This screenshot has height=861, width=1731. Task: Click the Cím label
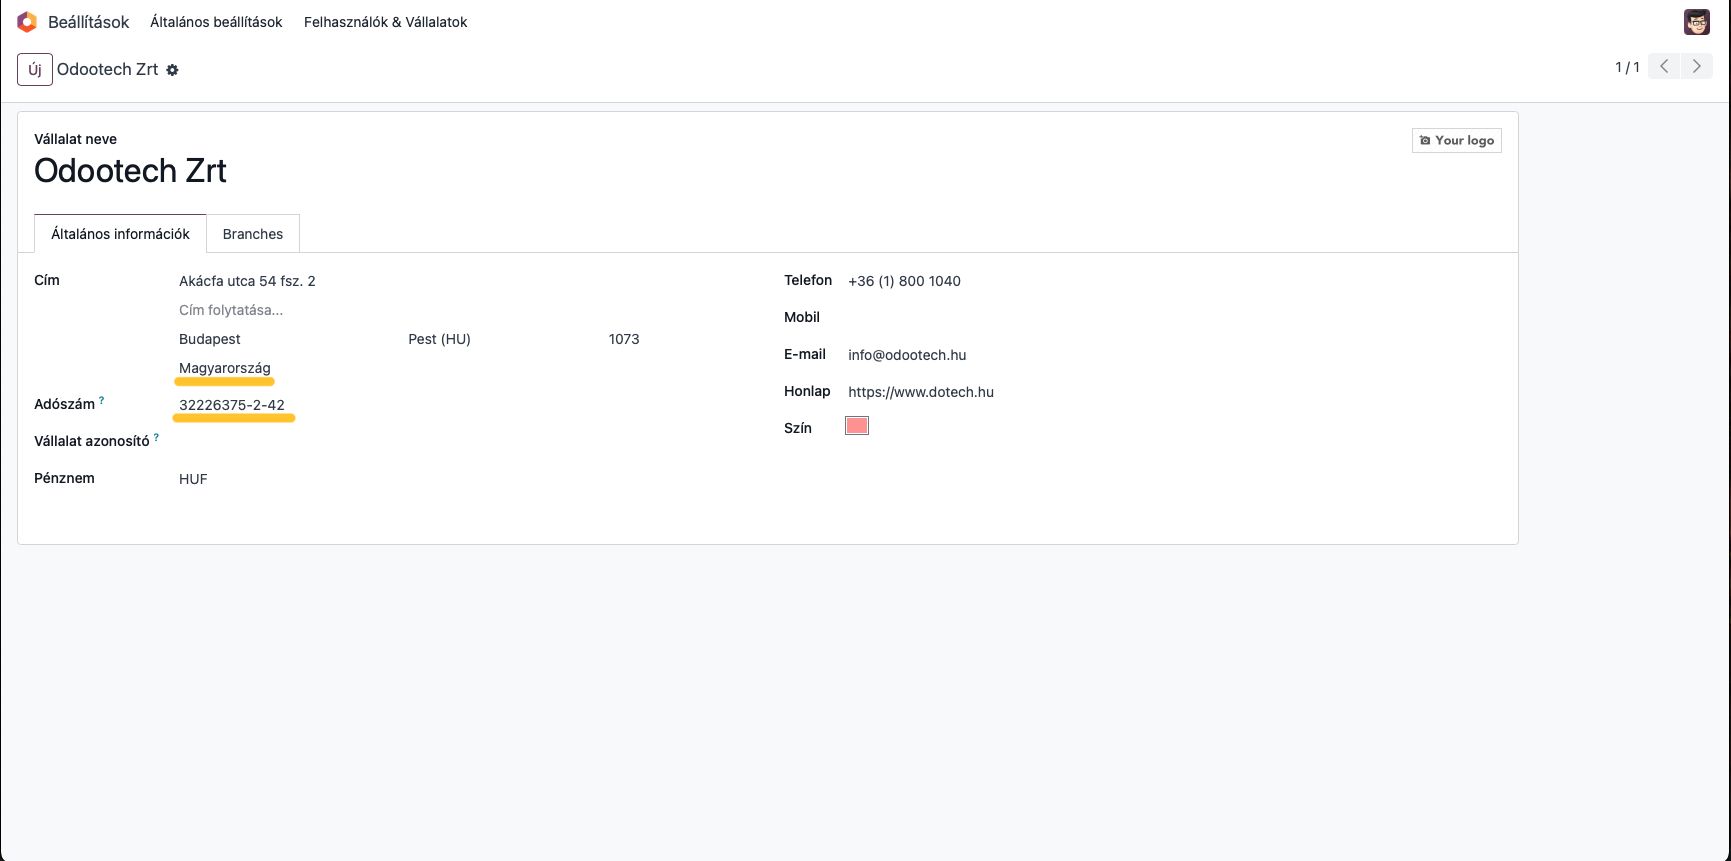coord(47,280)
